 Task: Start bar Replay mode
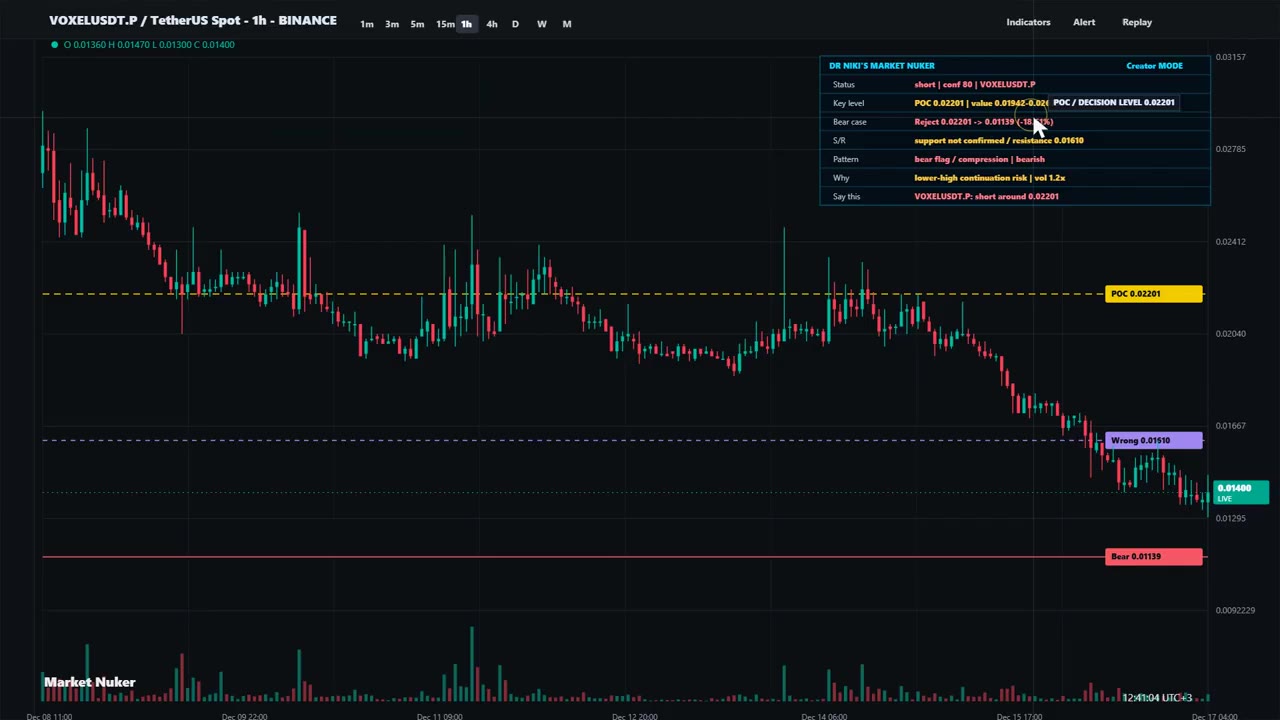coord(1137,22)
